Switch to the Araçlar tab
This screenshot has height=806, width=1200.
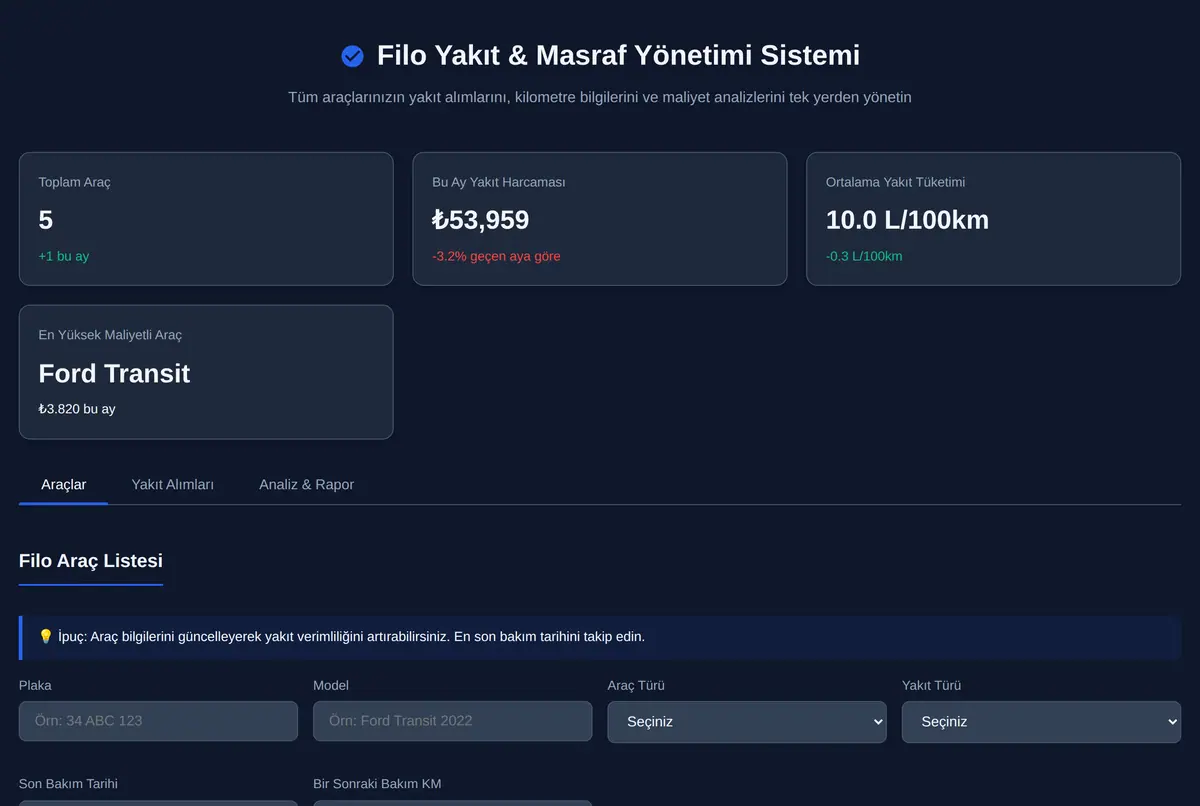click(x=63, y=484)
